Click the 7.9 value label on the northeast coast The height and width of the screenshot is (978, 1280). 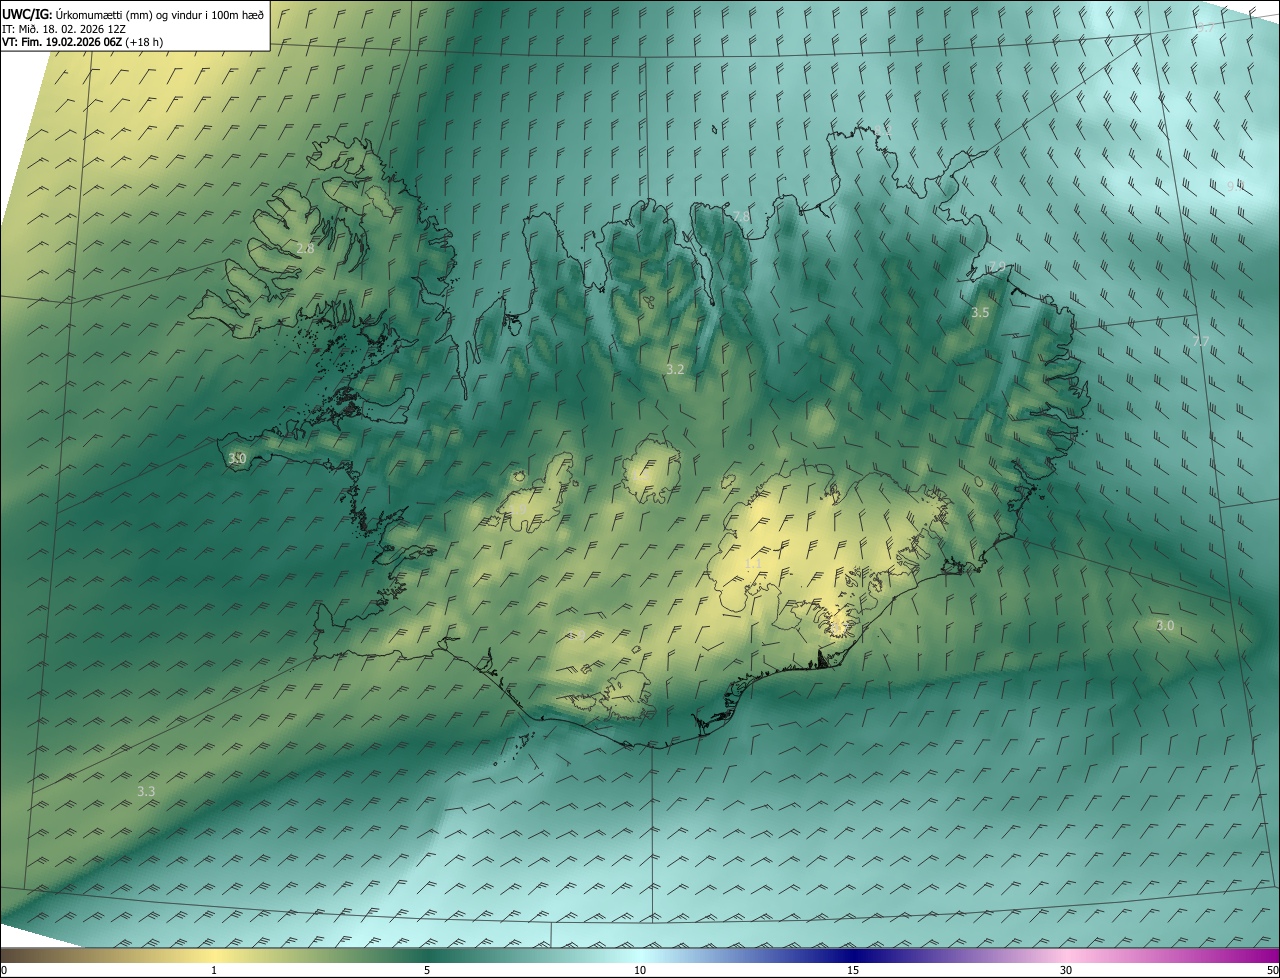(x=997, y=266)
